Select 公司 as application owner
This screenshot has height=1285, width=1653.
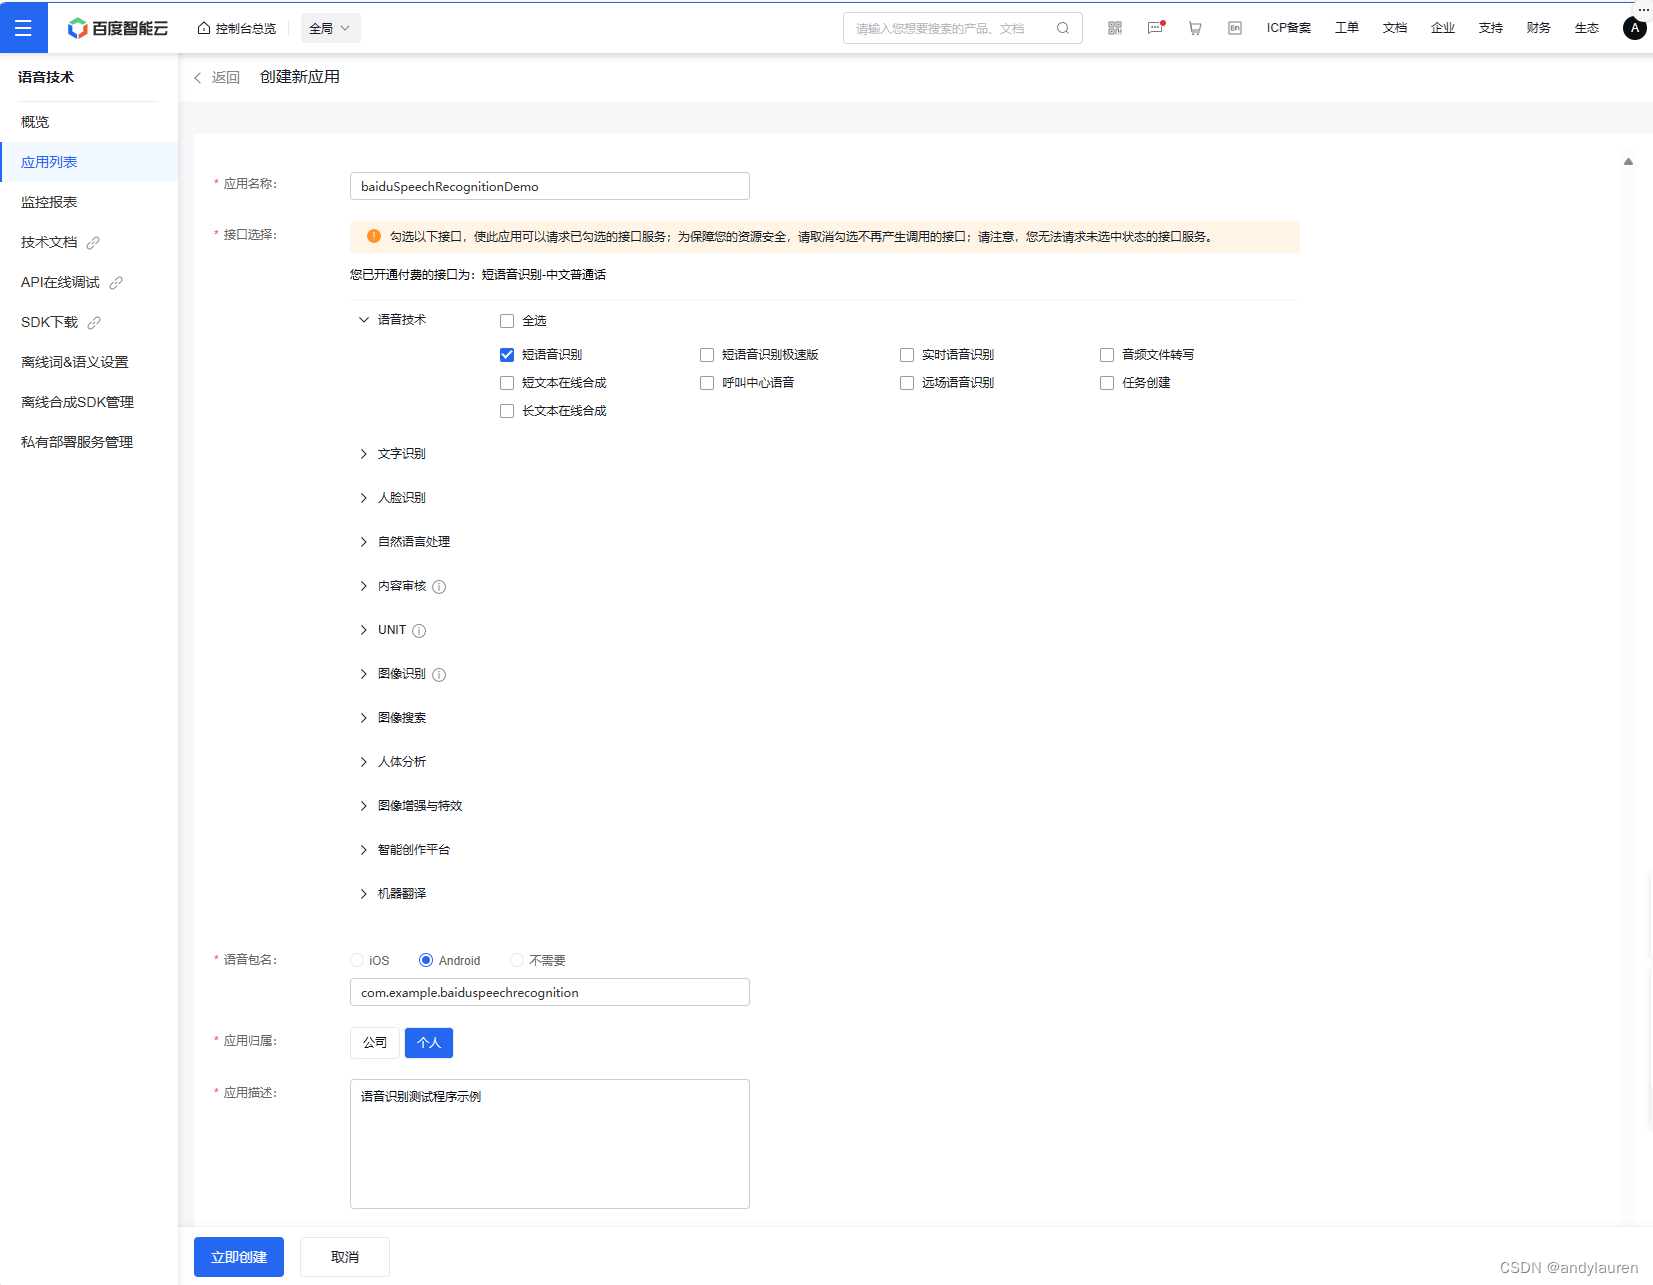click(x=375, y=1043)
